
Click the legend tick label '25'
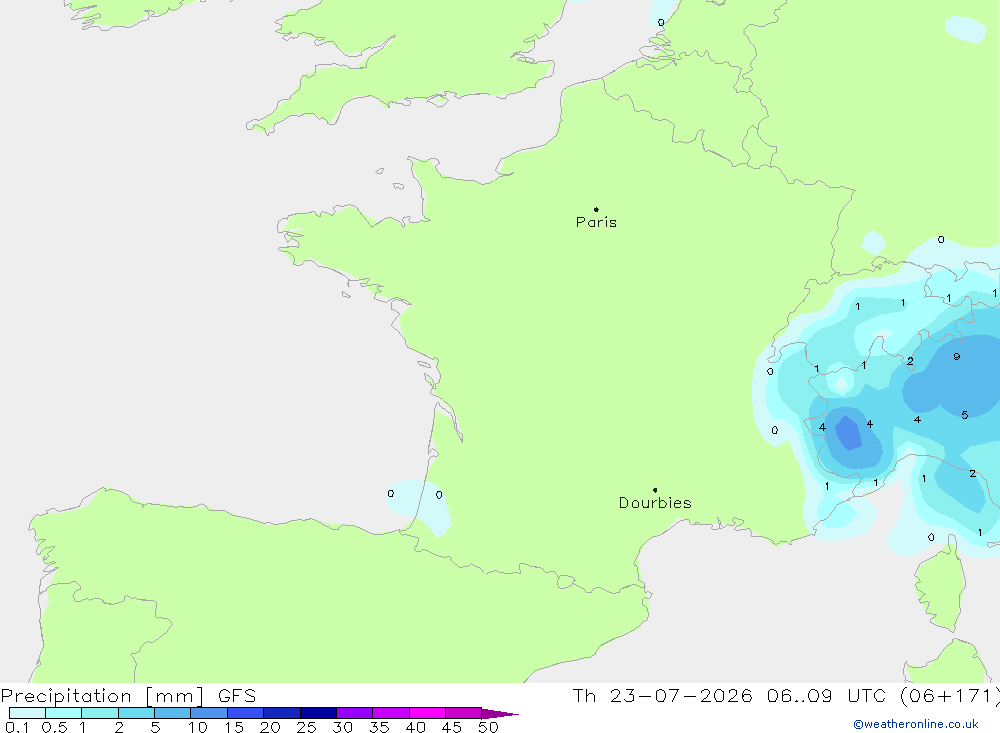306,727
